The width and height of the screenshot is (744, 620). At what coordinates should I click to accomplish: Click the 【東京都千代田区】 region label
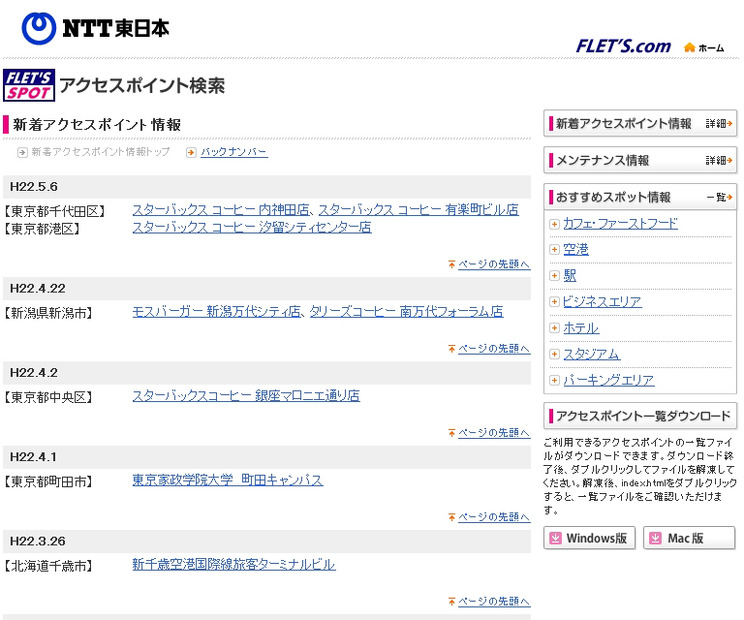(55, 212)
